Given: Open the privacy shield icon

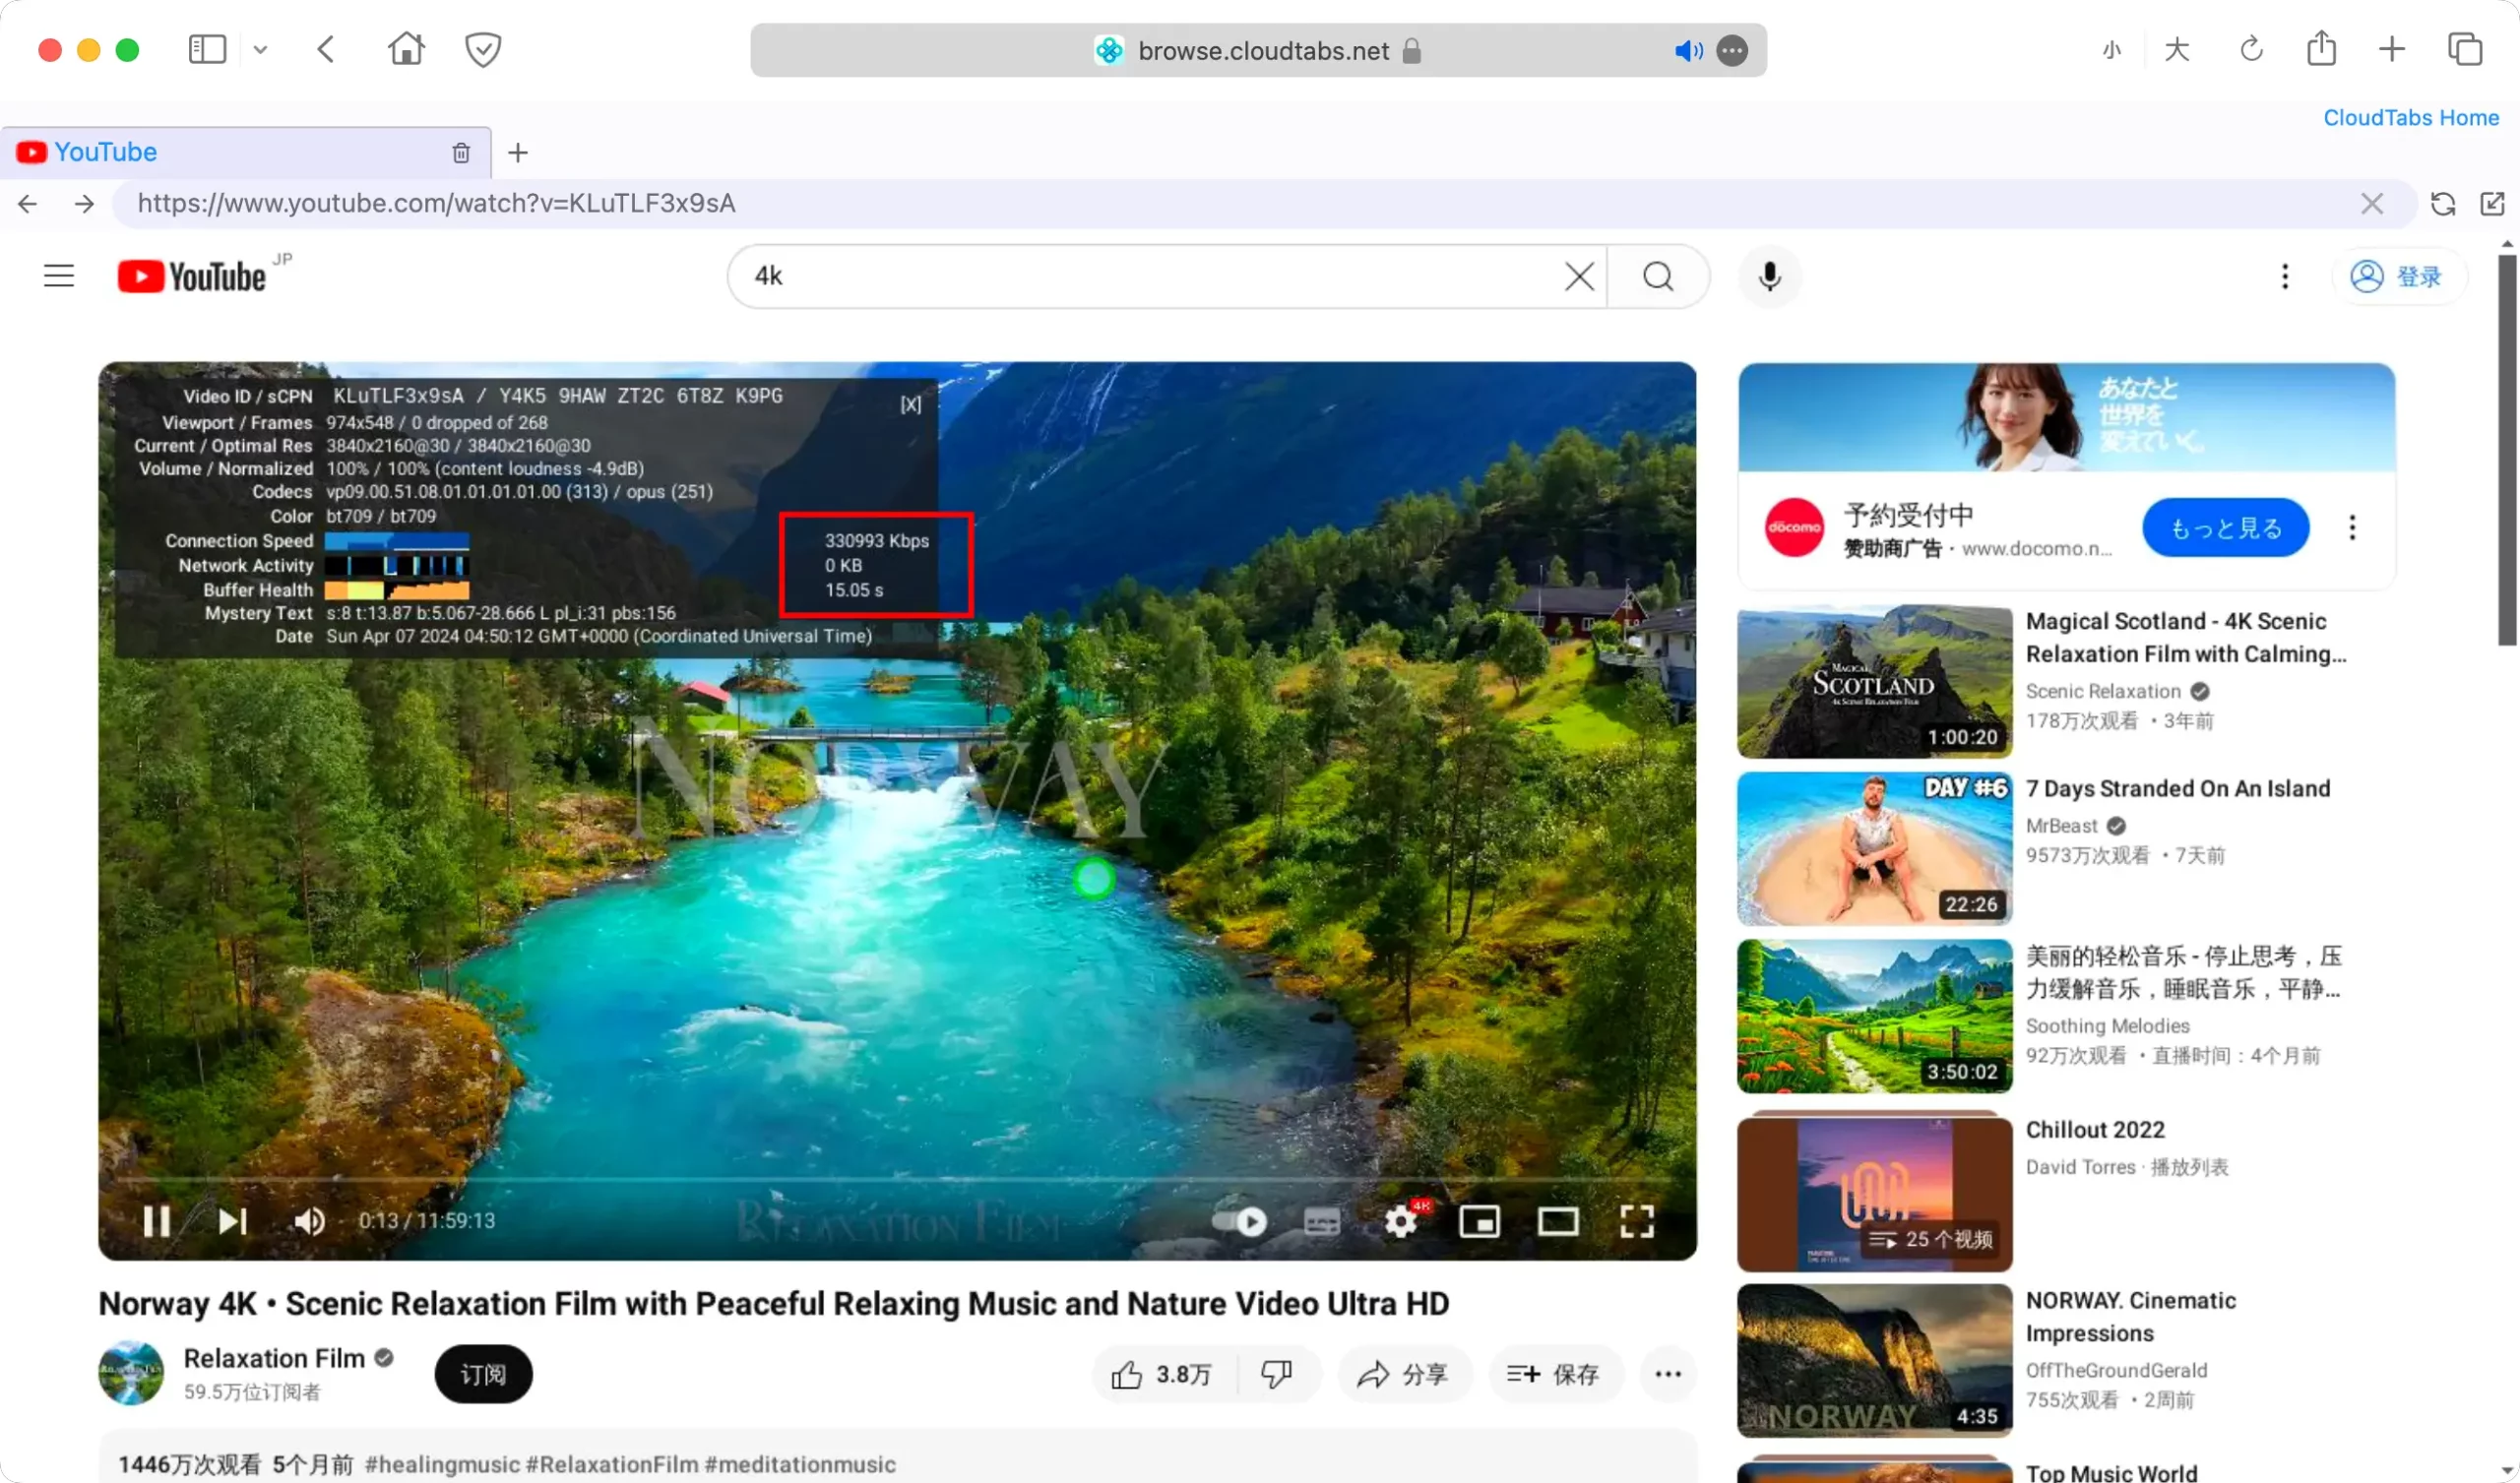Looking at the screenshot, I should tap(483, 49).
